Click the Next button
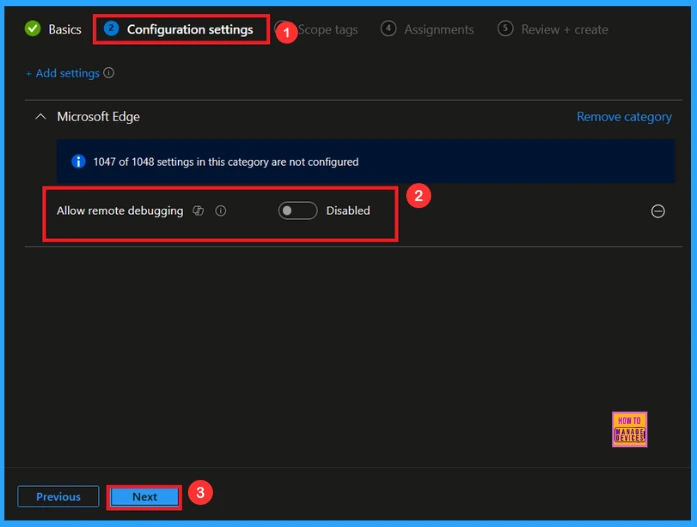Viewport: 697px width, 527px height. point(144,496)
